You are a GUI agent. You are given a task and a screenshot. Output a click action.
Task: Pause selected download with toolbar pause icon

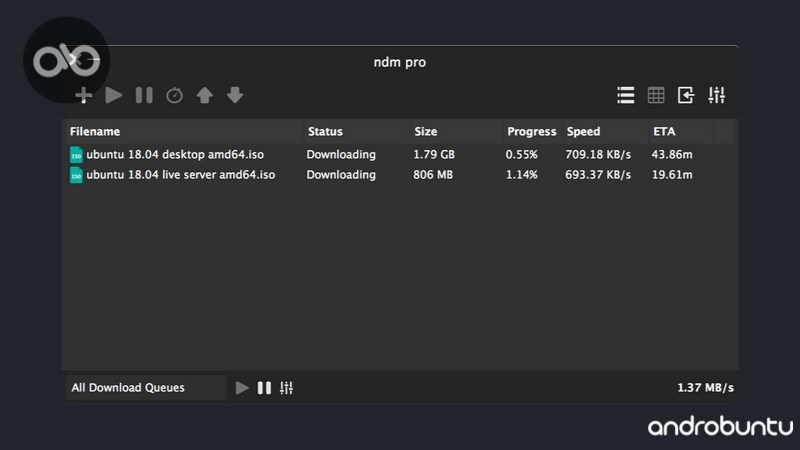tap(144, 95)
